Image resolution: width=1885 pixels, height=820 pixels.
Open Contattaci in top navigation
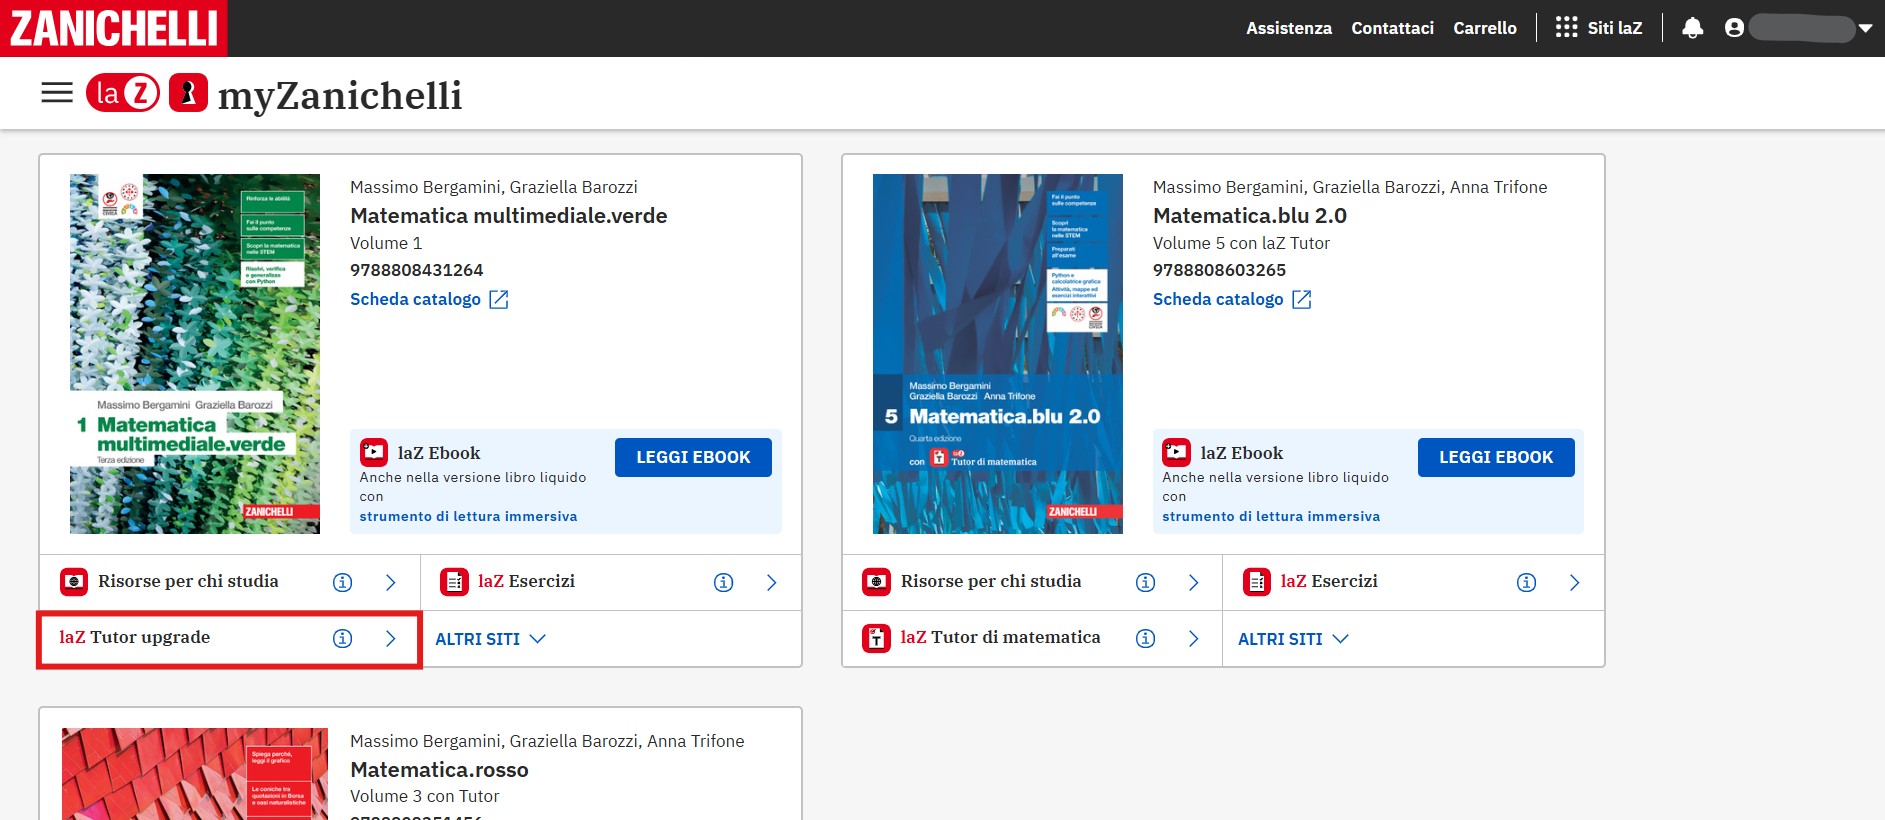click(x=1392, y=28)
